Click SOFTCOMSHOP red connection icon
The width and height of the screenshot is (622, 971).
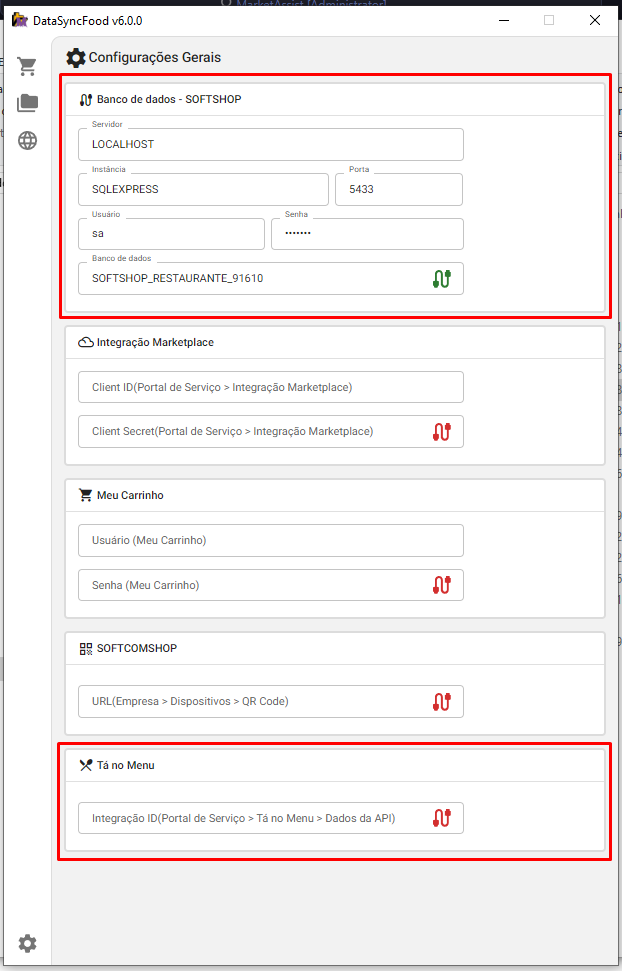pos(442,701)
